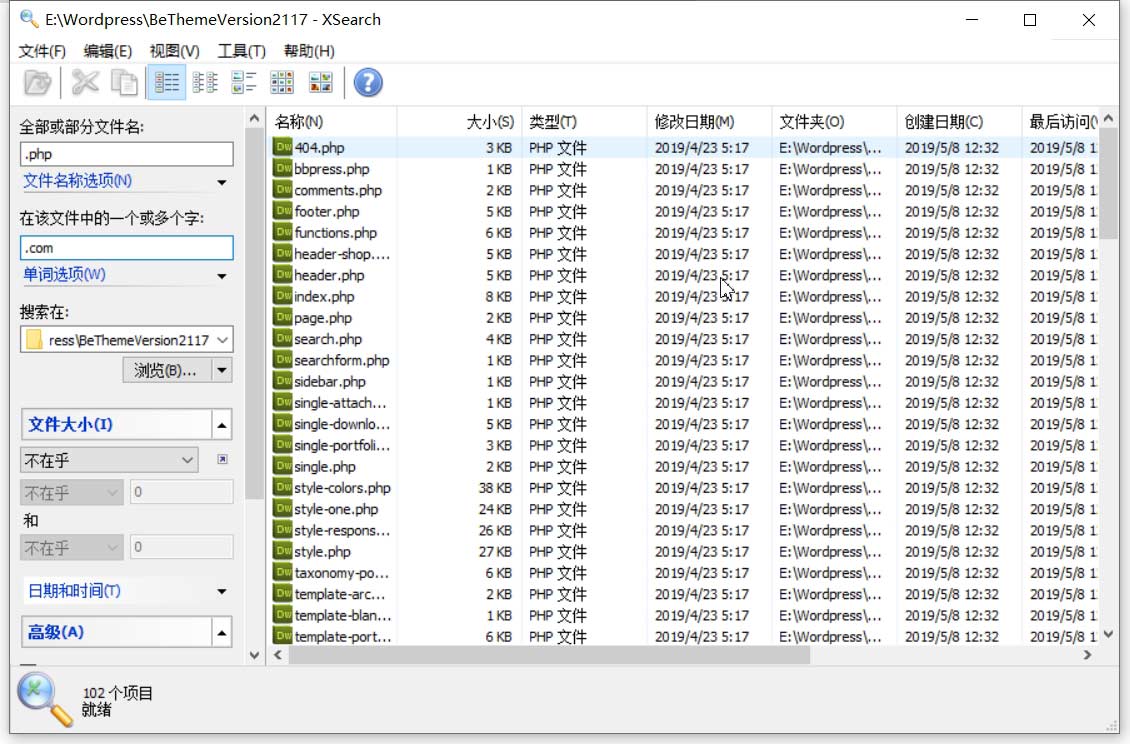Click the XSearch app icon in title bar
This screenshot has height=744, width=1130.
(x=29, y=19)
